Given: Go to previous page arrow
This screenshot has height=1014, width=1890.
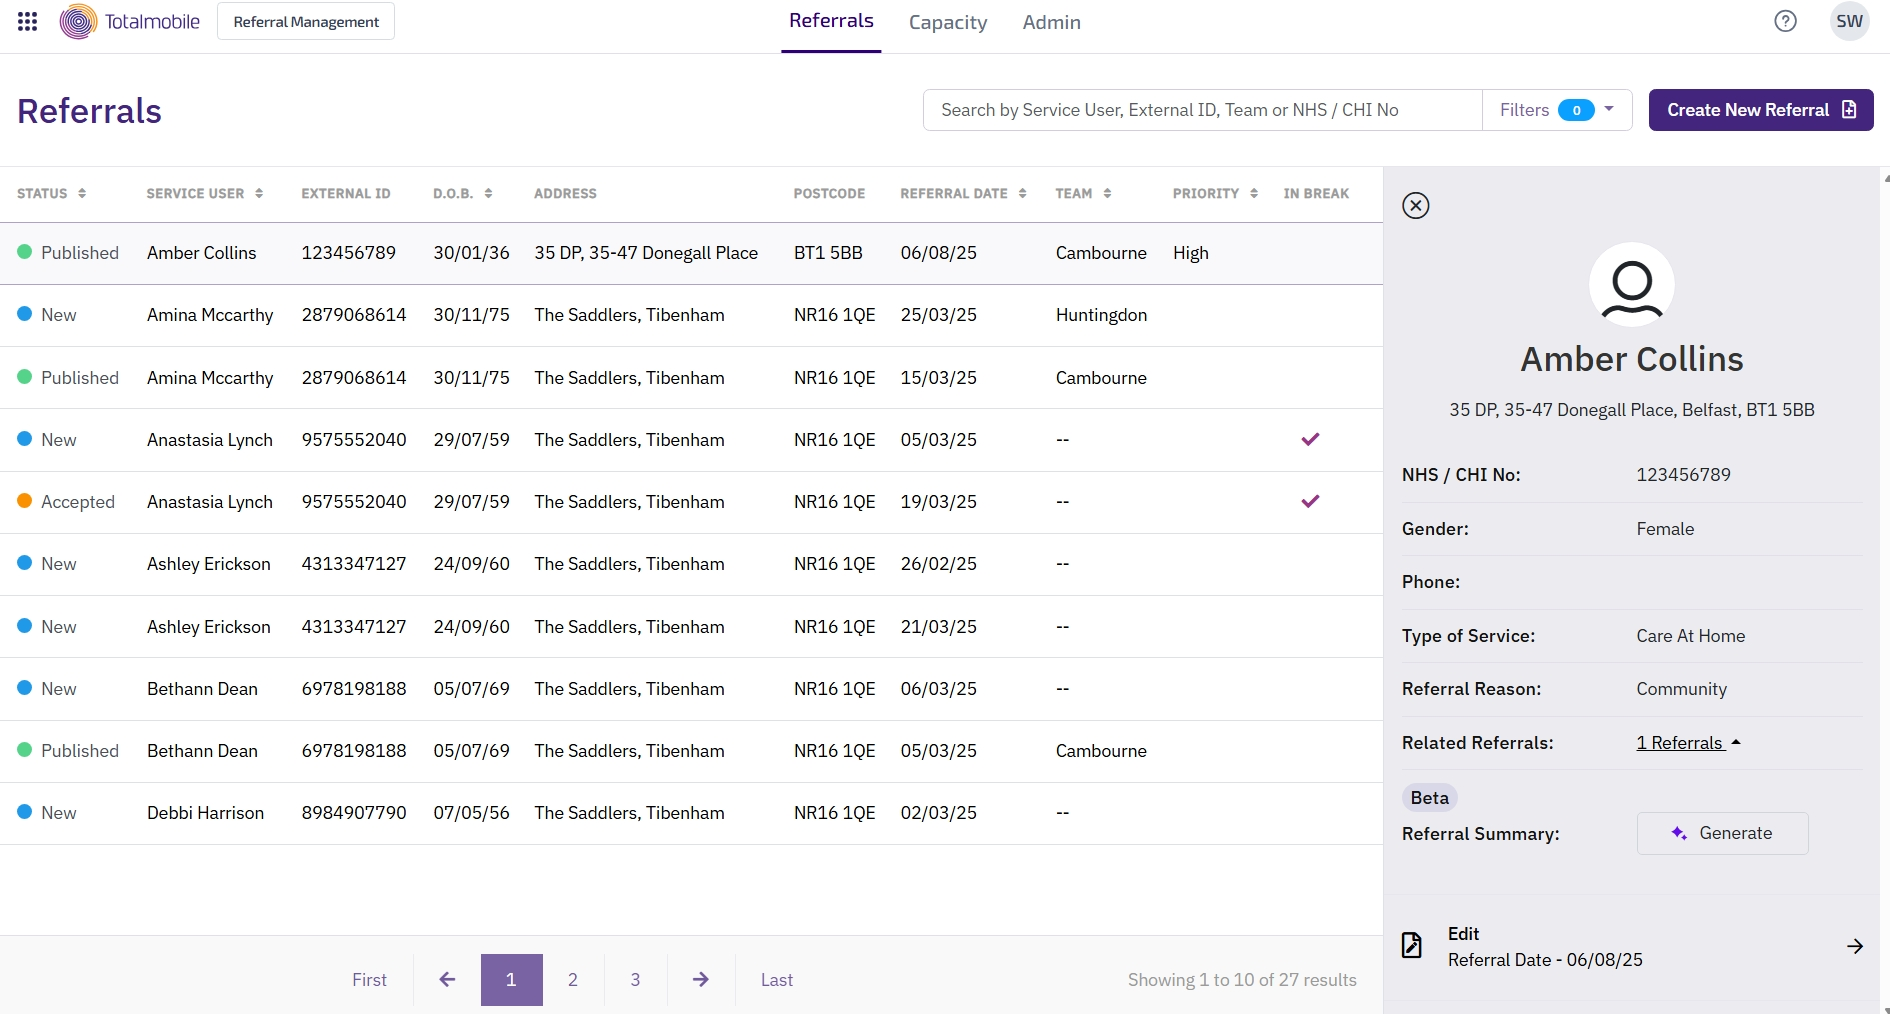Looking at the screenshot, I should coord(447,980).
